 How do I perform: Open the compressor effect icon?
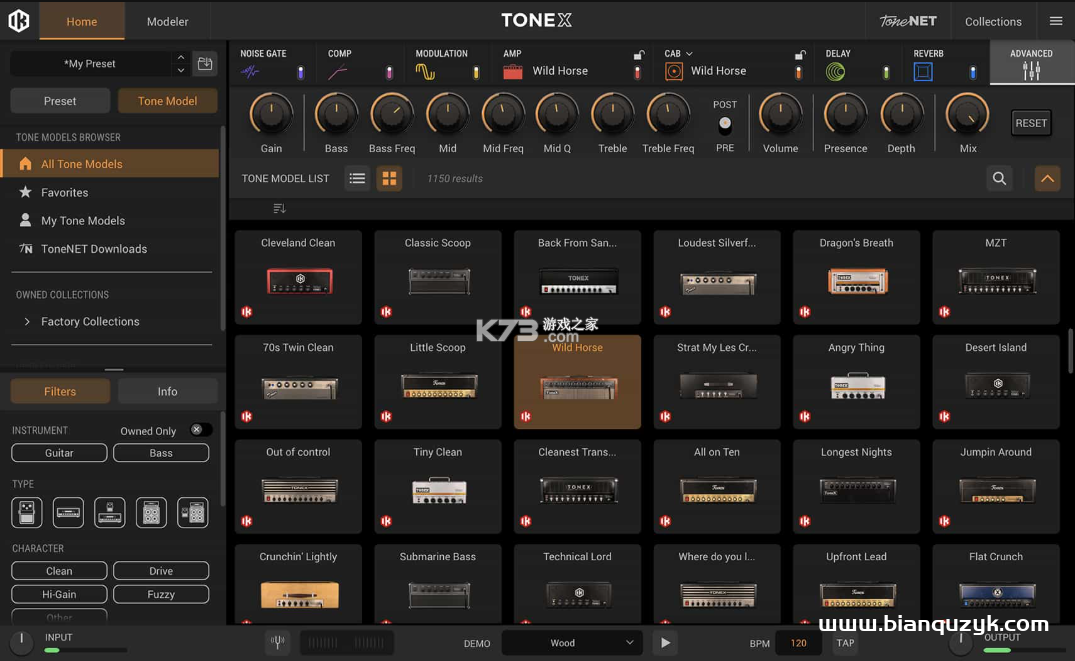click(337, 71)
